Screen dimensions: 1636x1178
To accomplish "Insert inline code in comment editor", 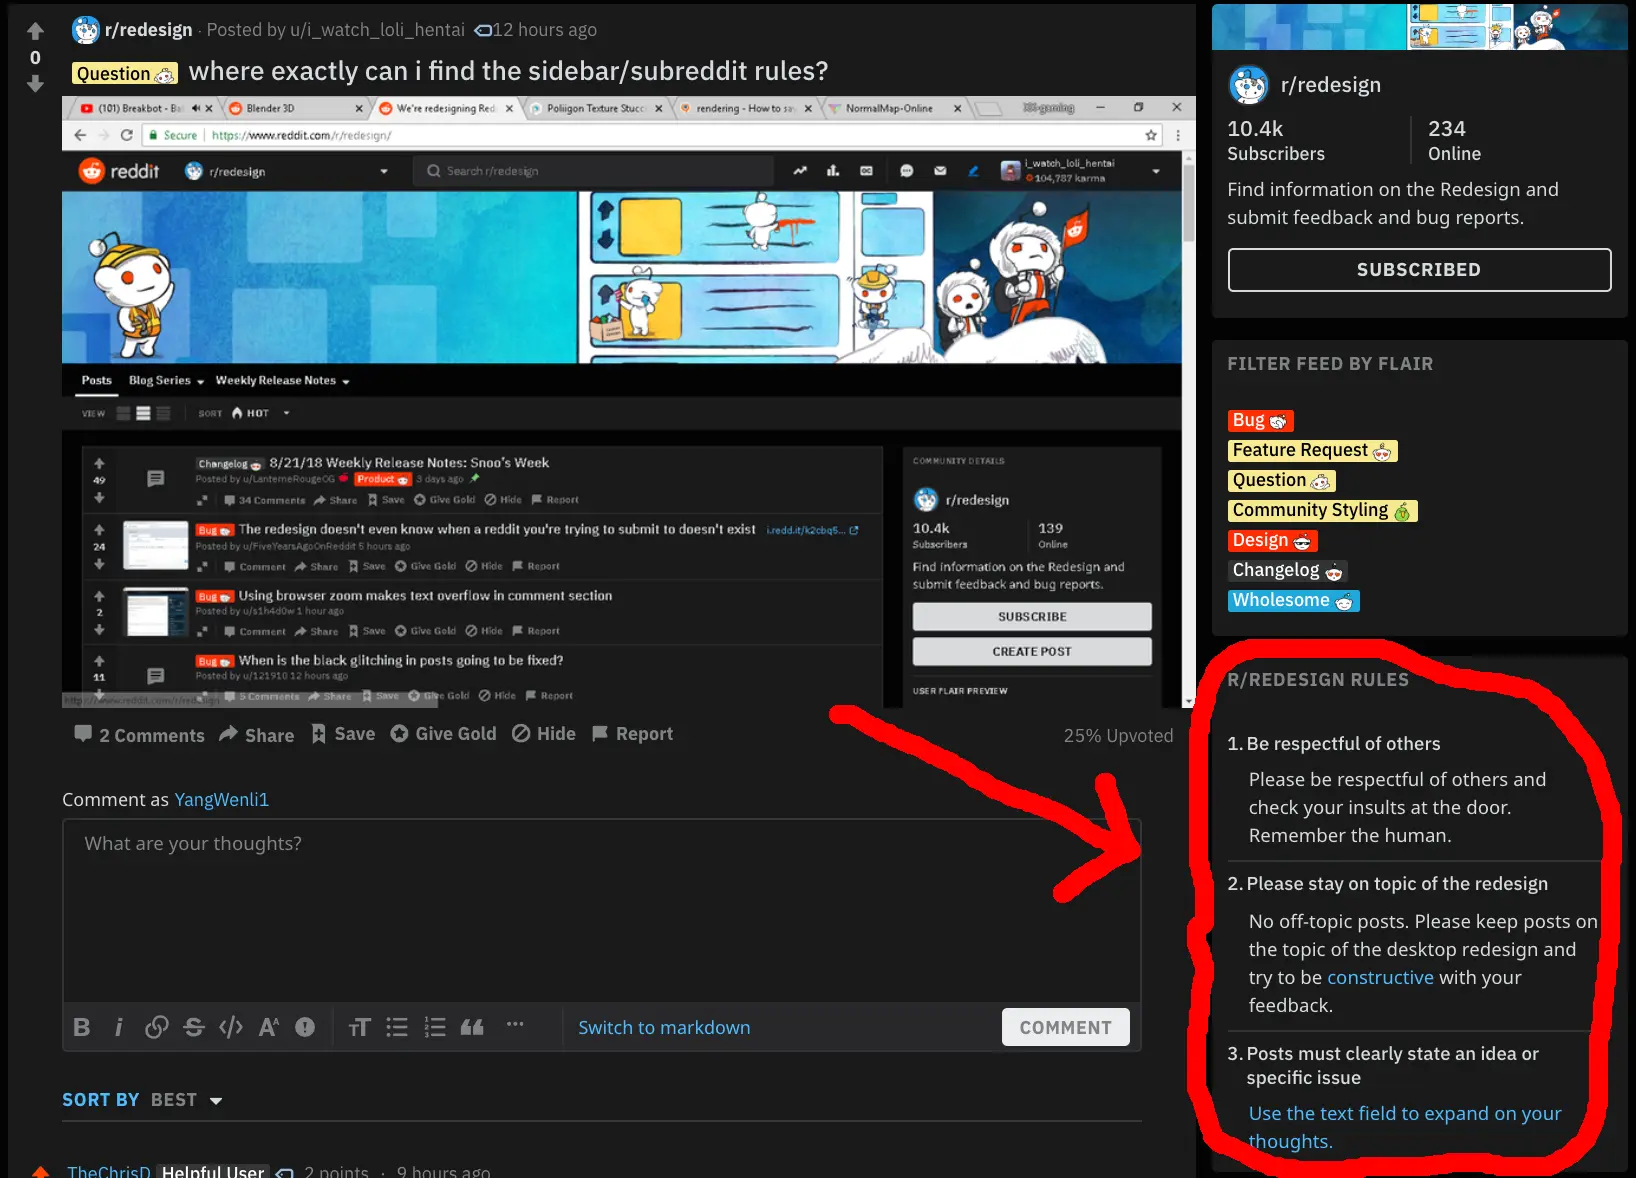I will (x=231, y=1027).
